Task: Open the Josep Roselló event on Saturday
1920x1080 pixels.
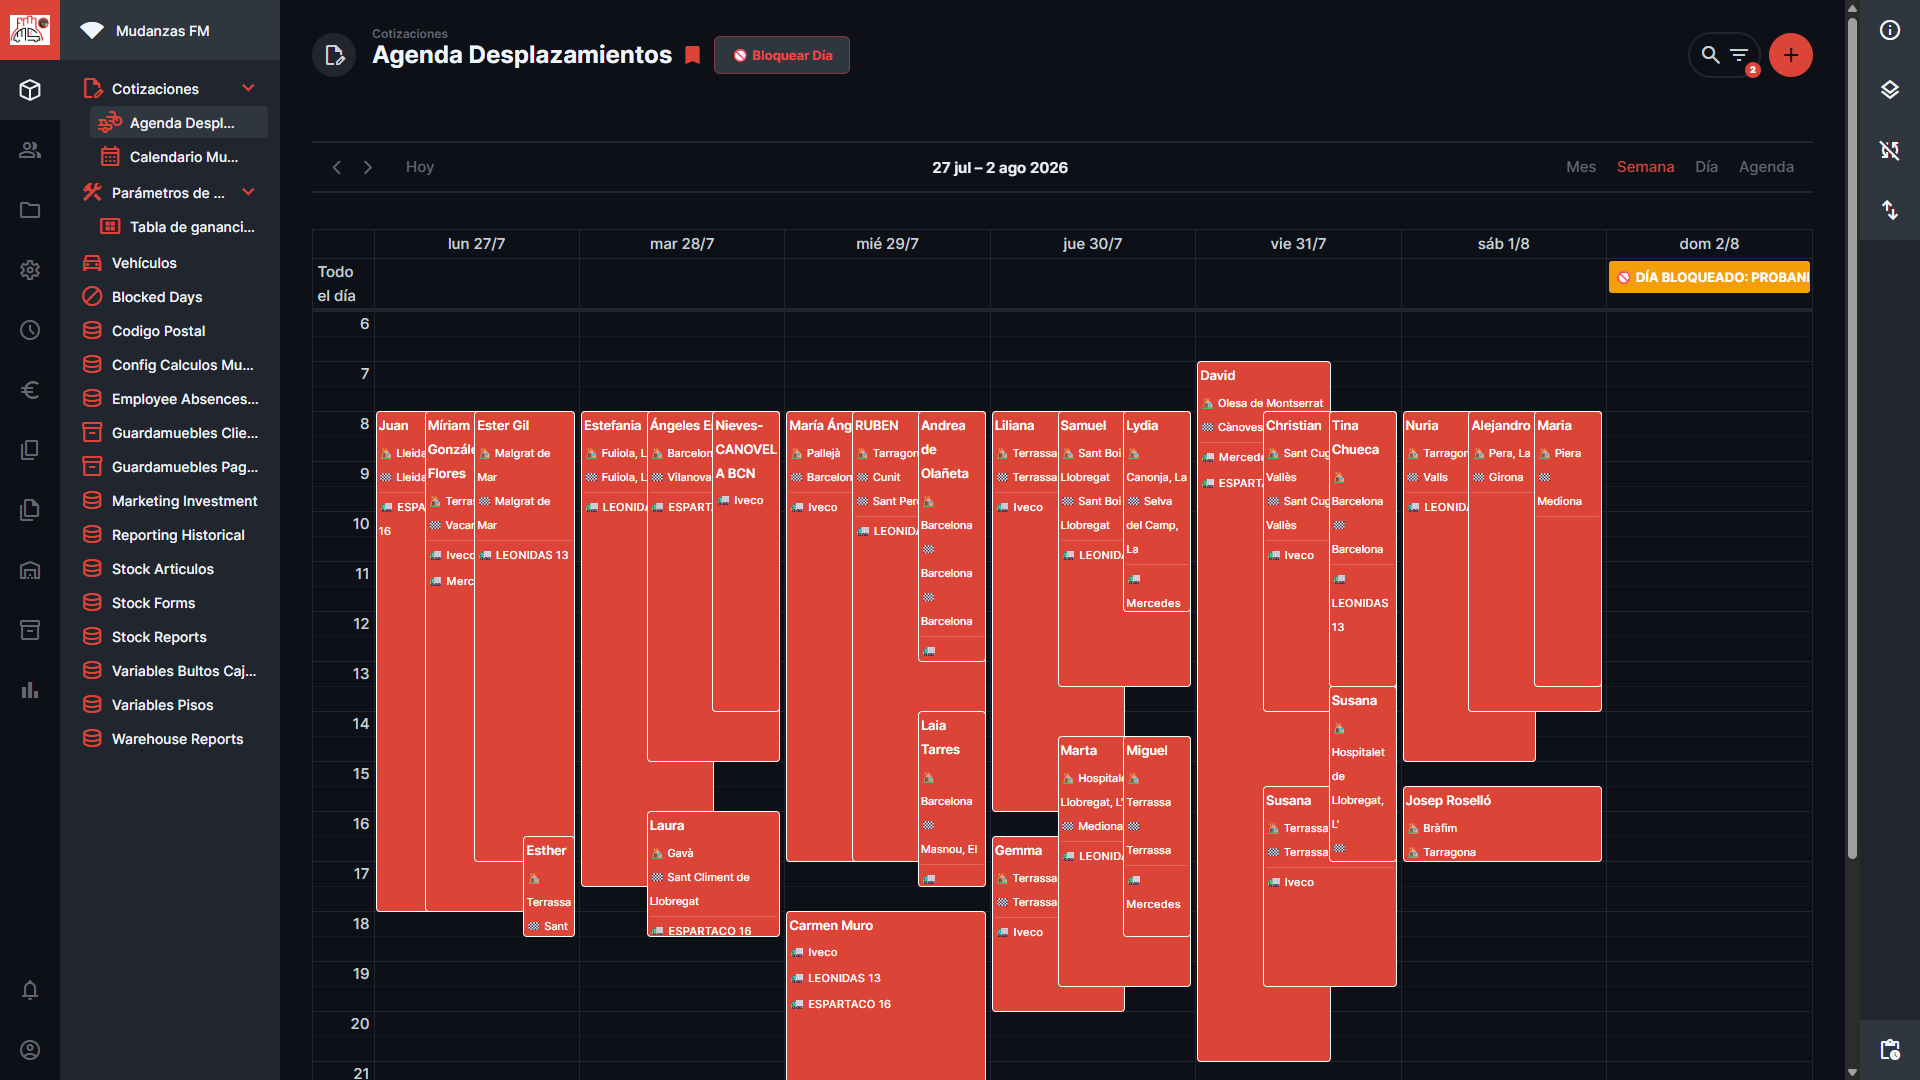Action: click(x=1502, y=824)
